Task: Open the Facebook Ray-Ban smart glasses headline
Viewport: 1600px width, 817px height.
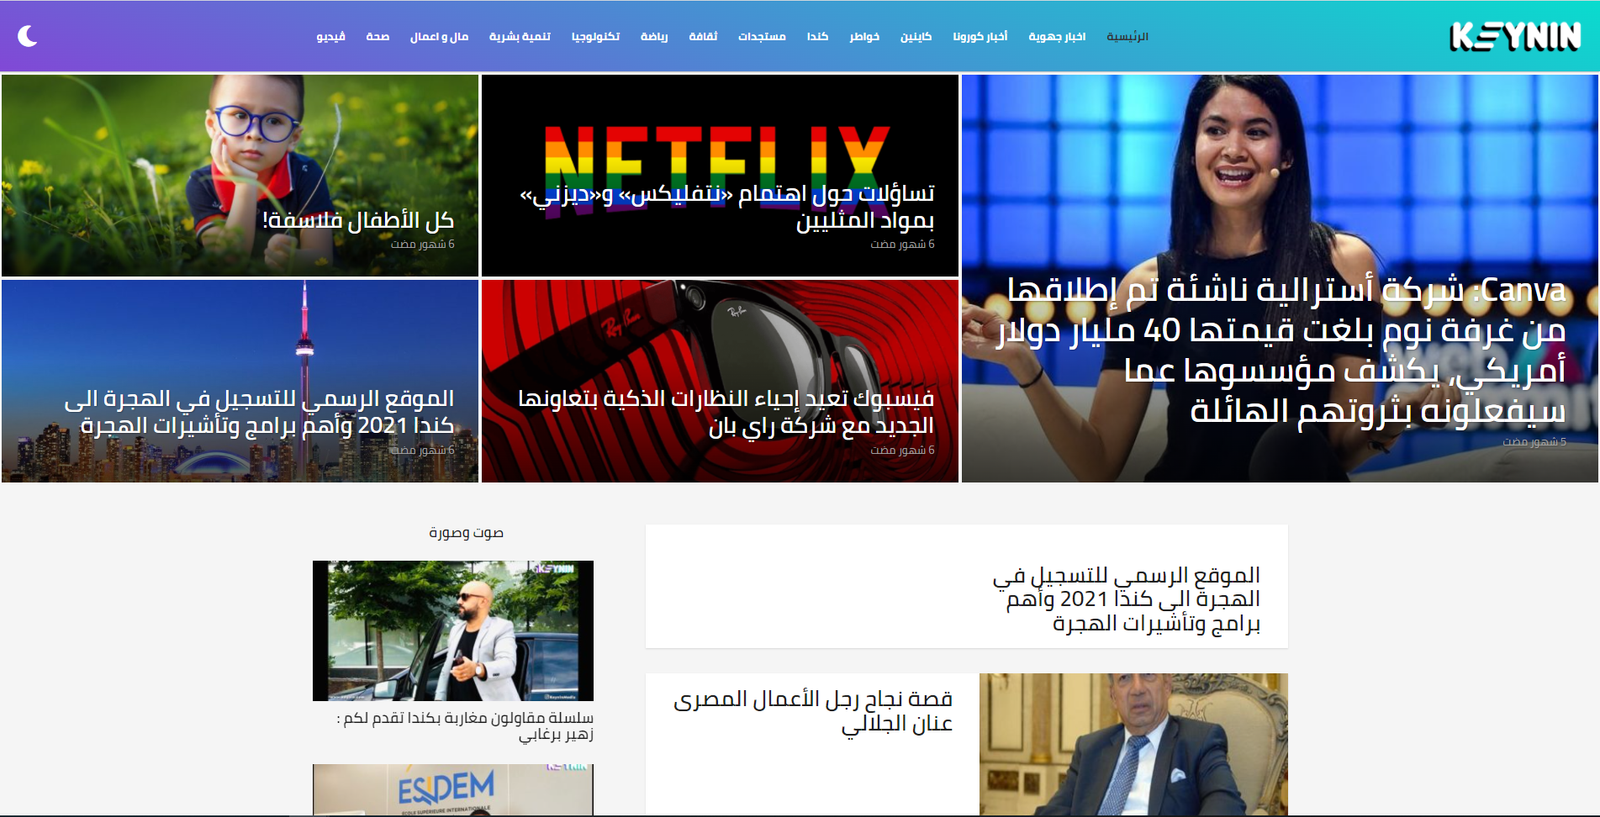Action: click(x=726, y=412)
